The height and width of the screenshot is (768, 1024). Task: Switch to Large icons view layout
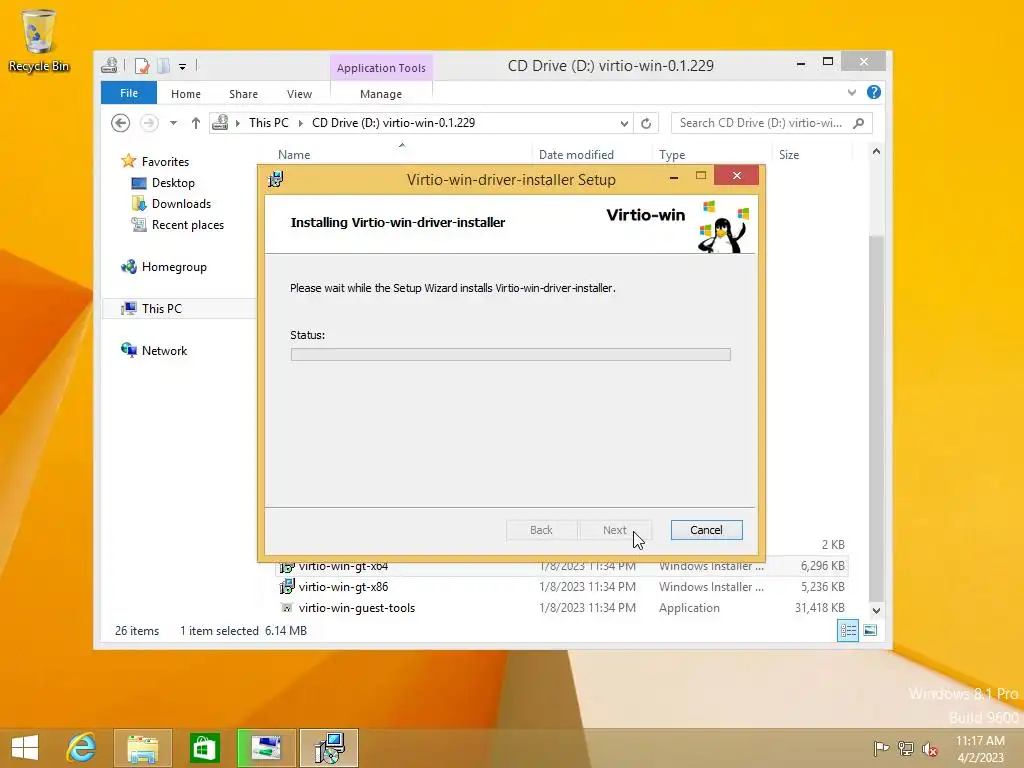pos(870,630)
